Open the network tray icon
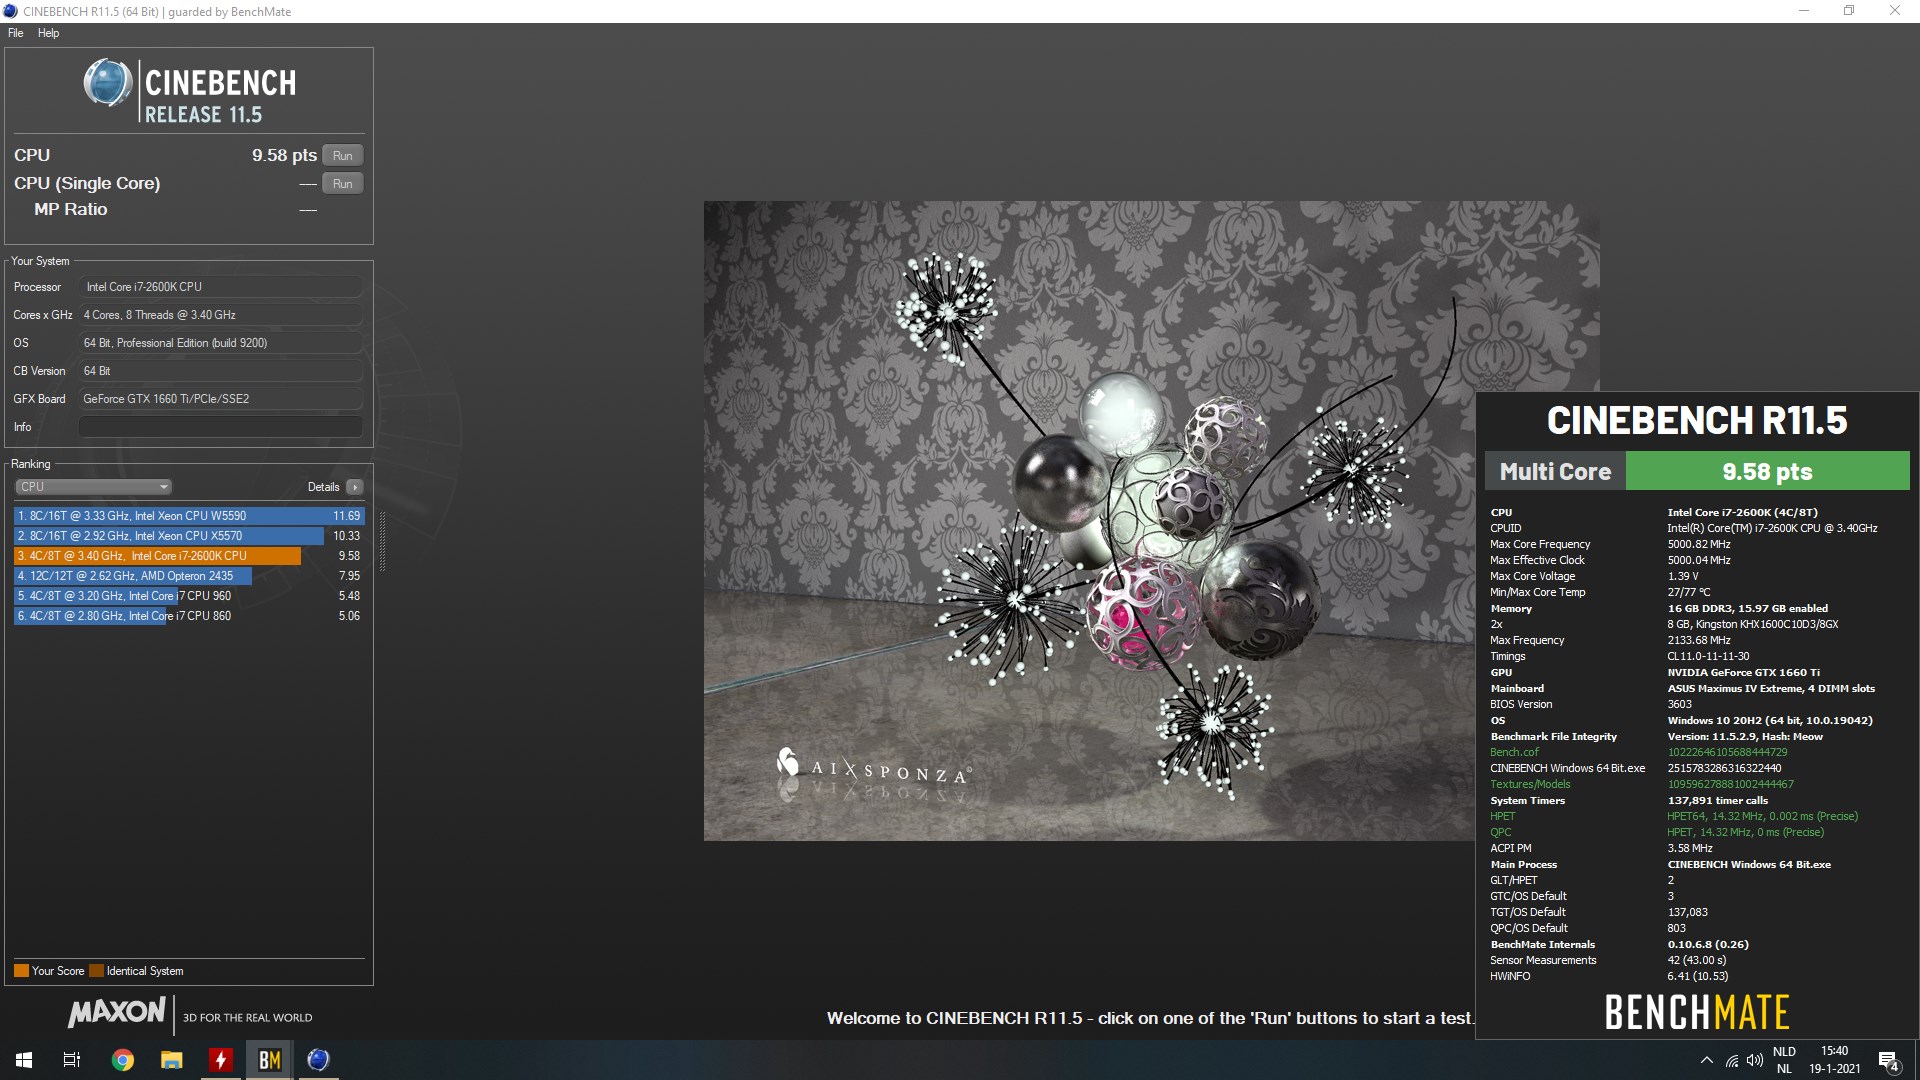The height and width of the screenshot is (1080, 1920). coord(1732,1060)
